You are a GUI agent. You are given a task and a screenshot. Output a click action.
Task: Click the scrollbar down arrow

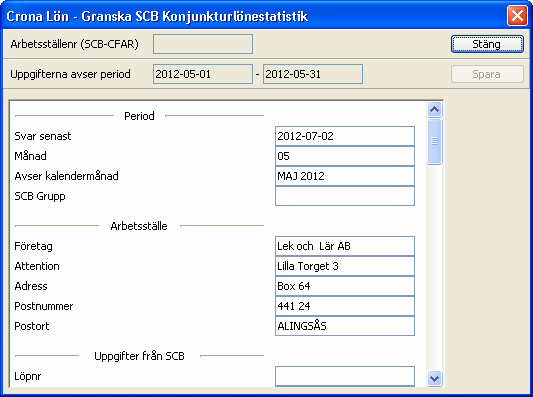coord(434,378)
